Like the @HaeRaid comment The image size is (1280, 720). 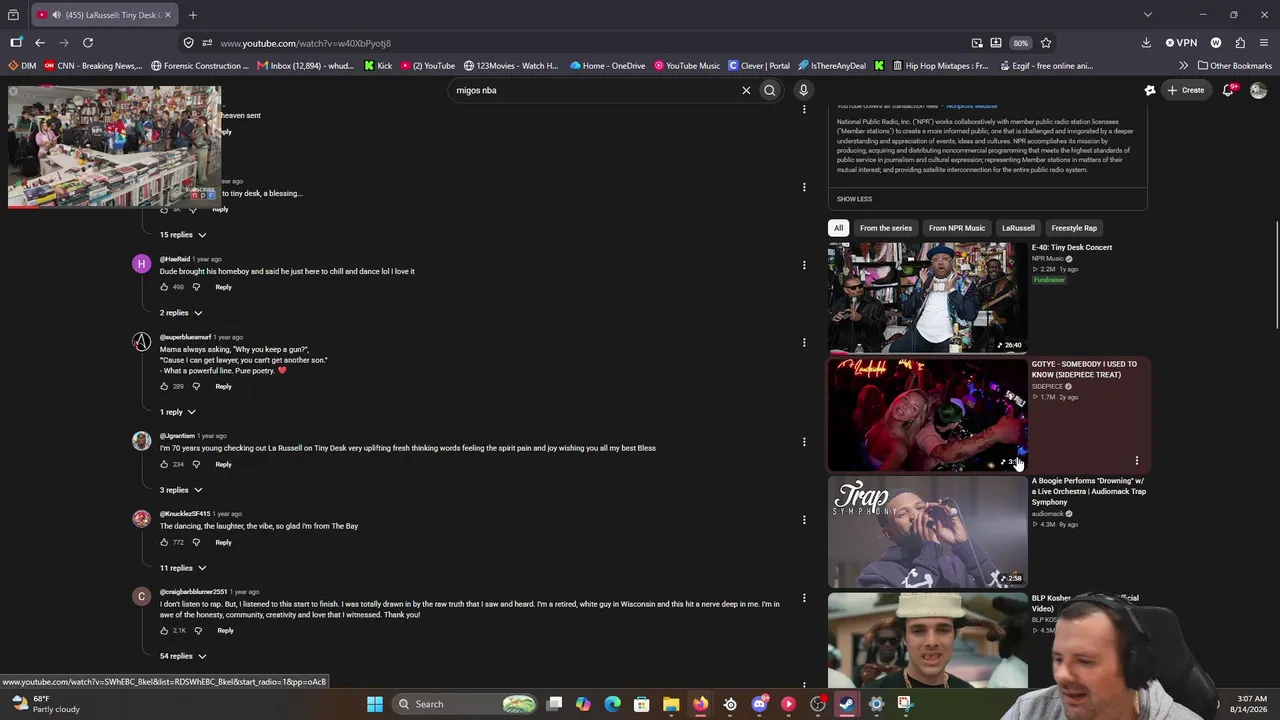(164, 287)
